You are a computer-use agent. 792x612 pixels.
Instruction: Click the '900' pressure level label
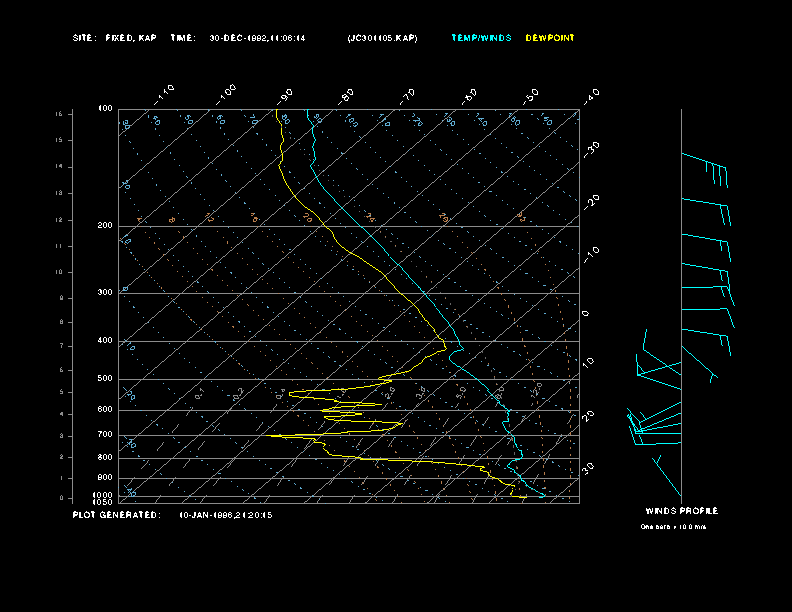coord(105,478)
